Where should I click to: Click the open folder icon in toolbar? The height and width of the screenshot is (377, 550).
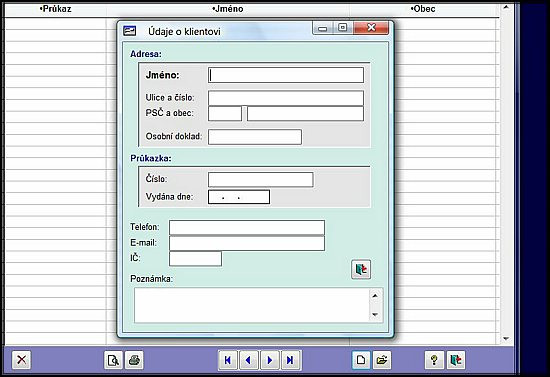(382, 360)
